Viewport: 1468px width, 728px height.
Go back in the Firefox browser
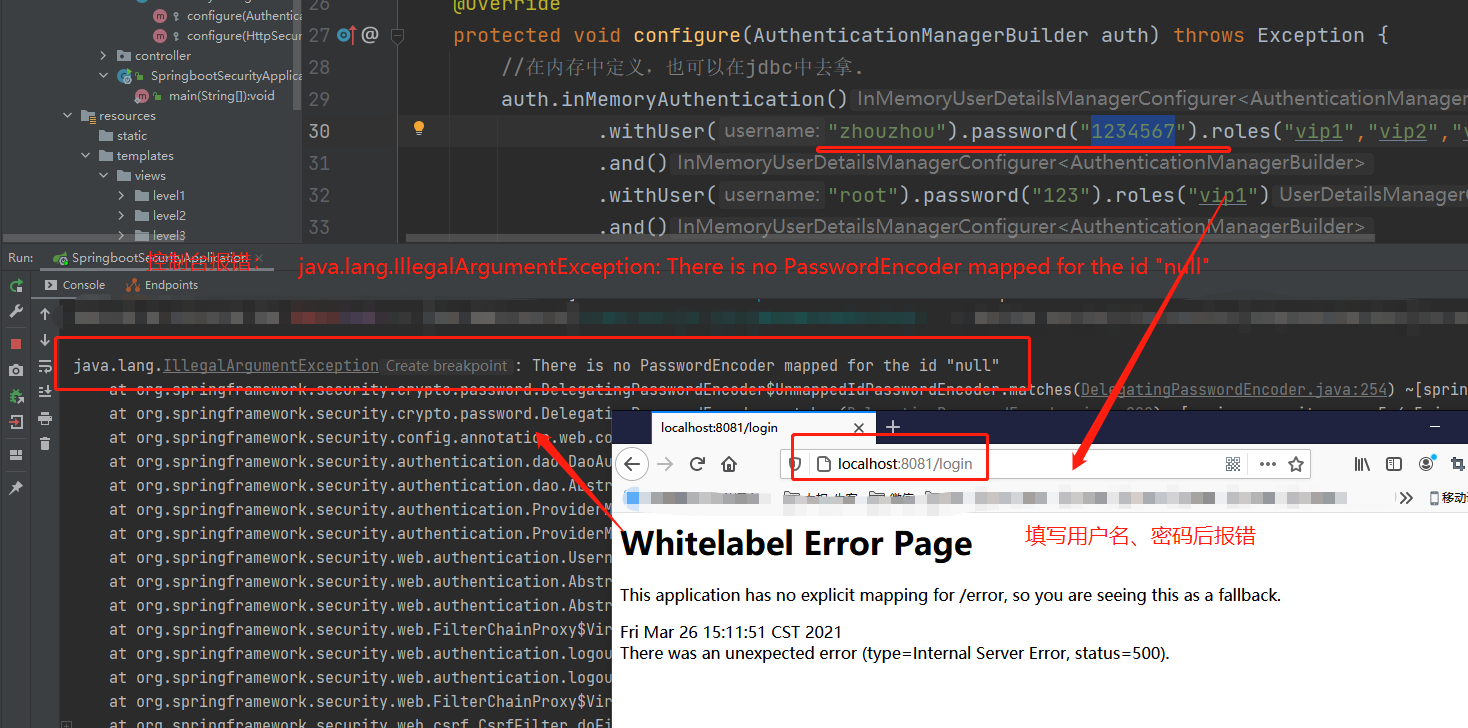633,464
